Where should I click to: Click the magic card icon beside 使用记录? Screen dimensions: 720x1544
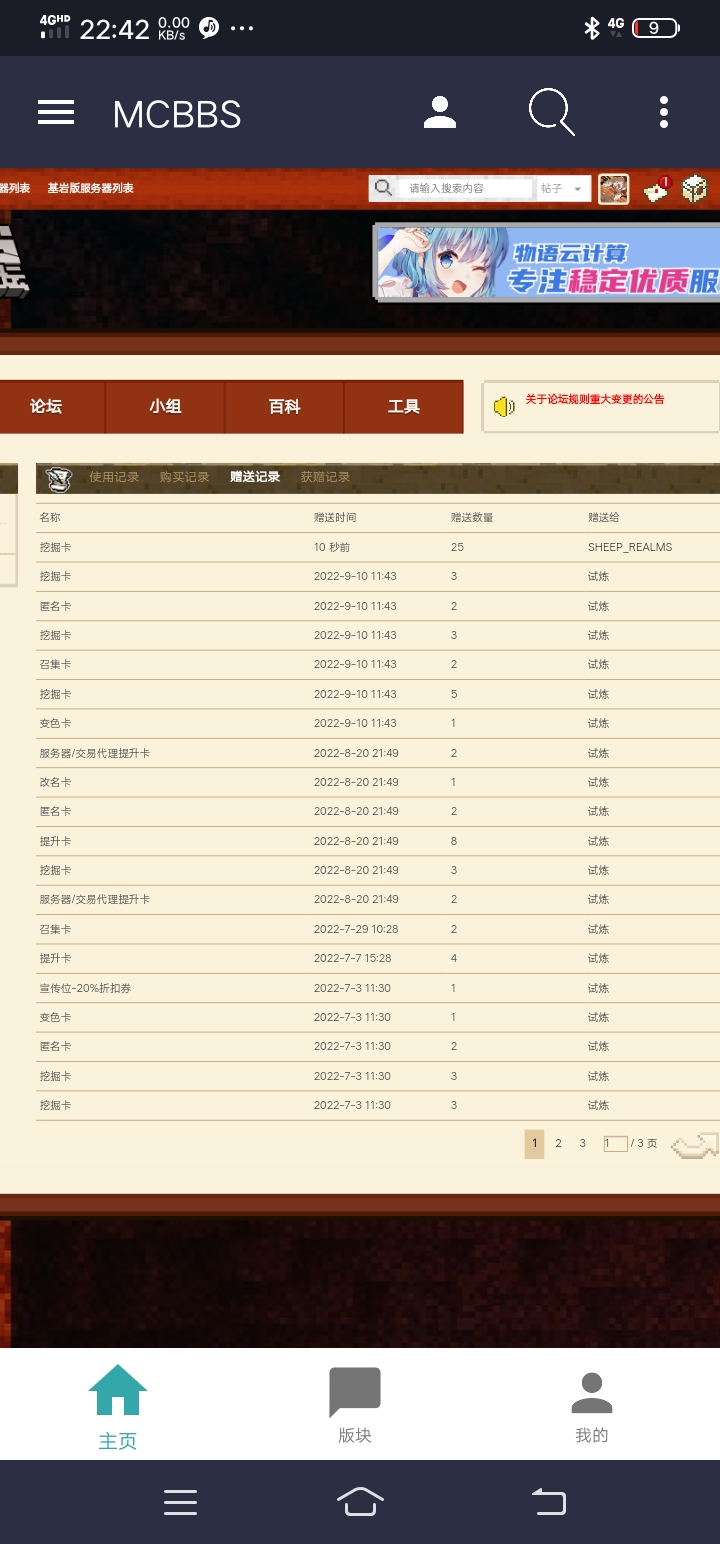tap(58, 479)
